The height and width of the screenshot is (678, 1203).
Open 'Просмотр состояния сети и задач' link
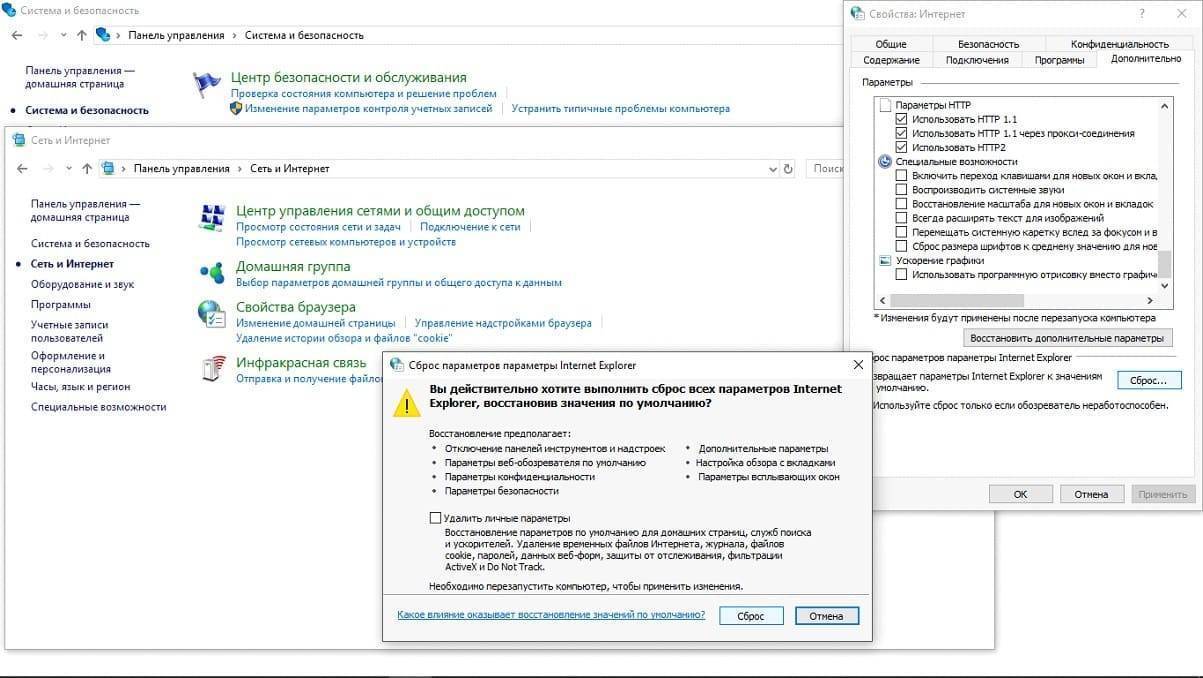coord(319,227)
